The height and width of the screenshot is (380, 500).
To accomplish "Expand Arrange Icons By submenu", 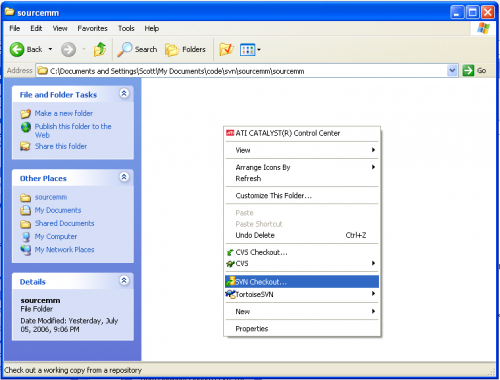I will tap(302, 167).
